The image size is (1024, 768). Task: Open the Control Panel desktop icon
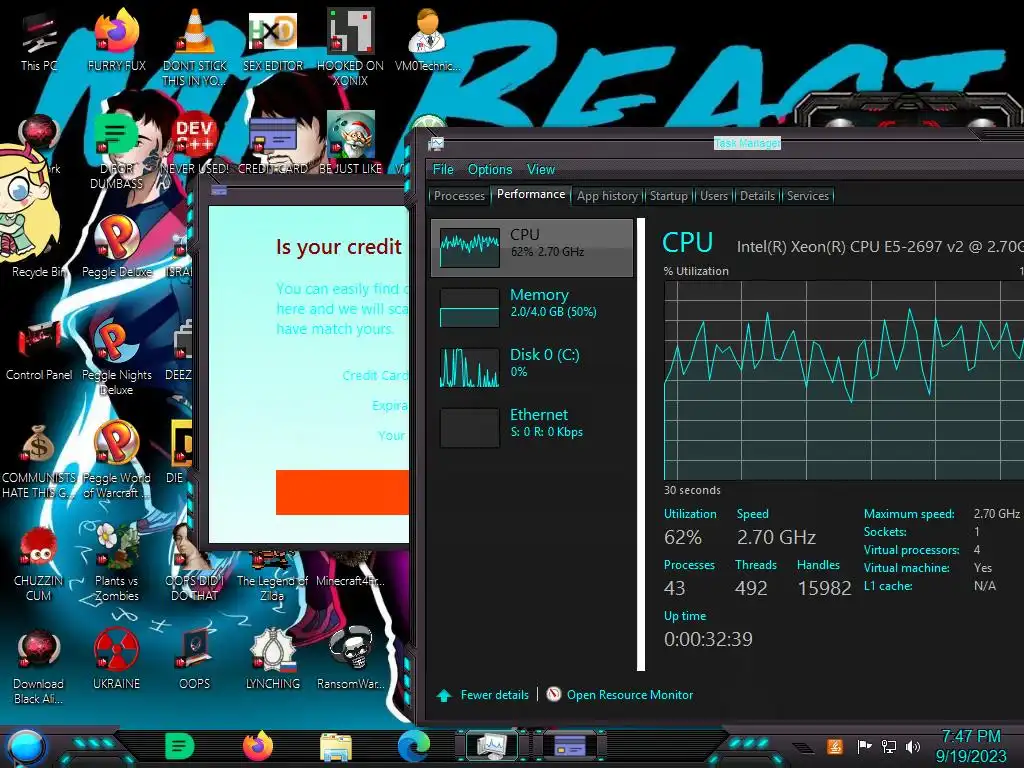pyautogui.click(x=39, y=350)
